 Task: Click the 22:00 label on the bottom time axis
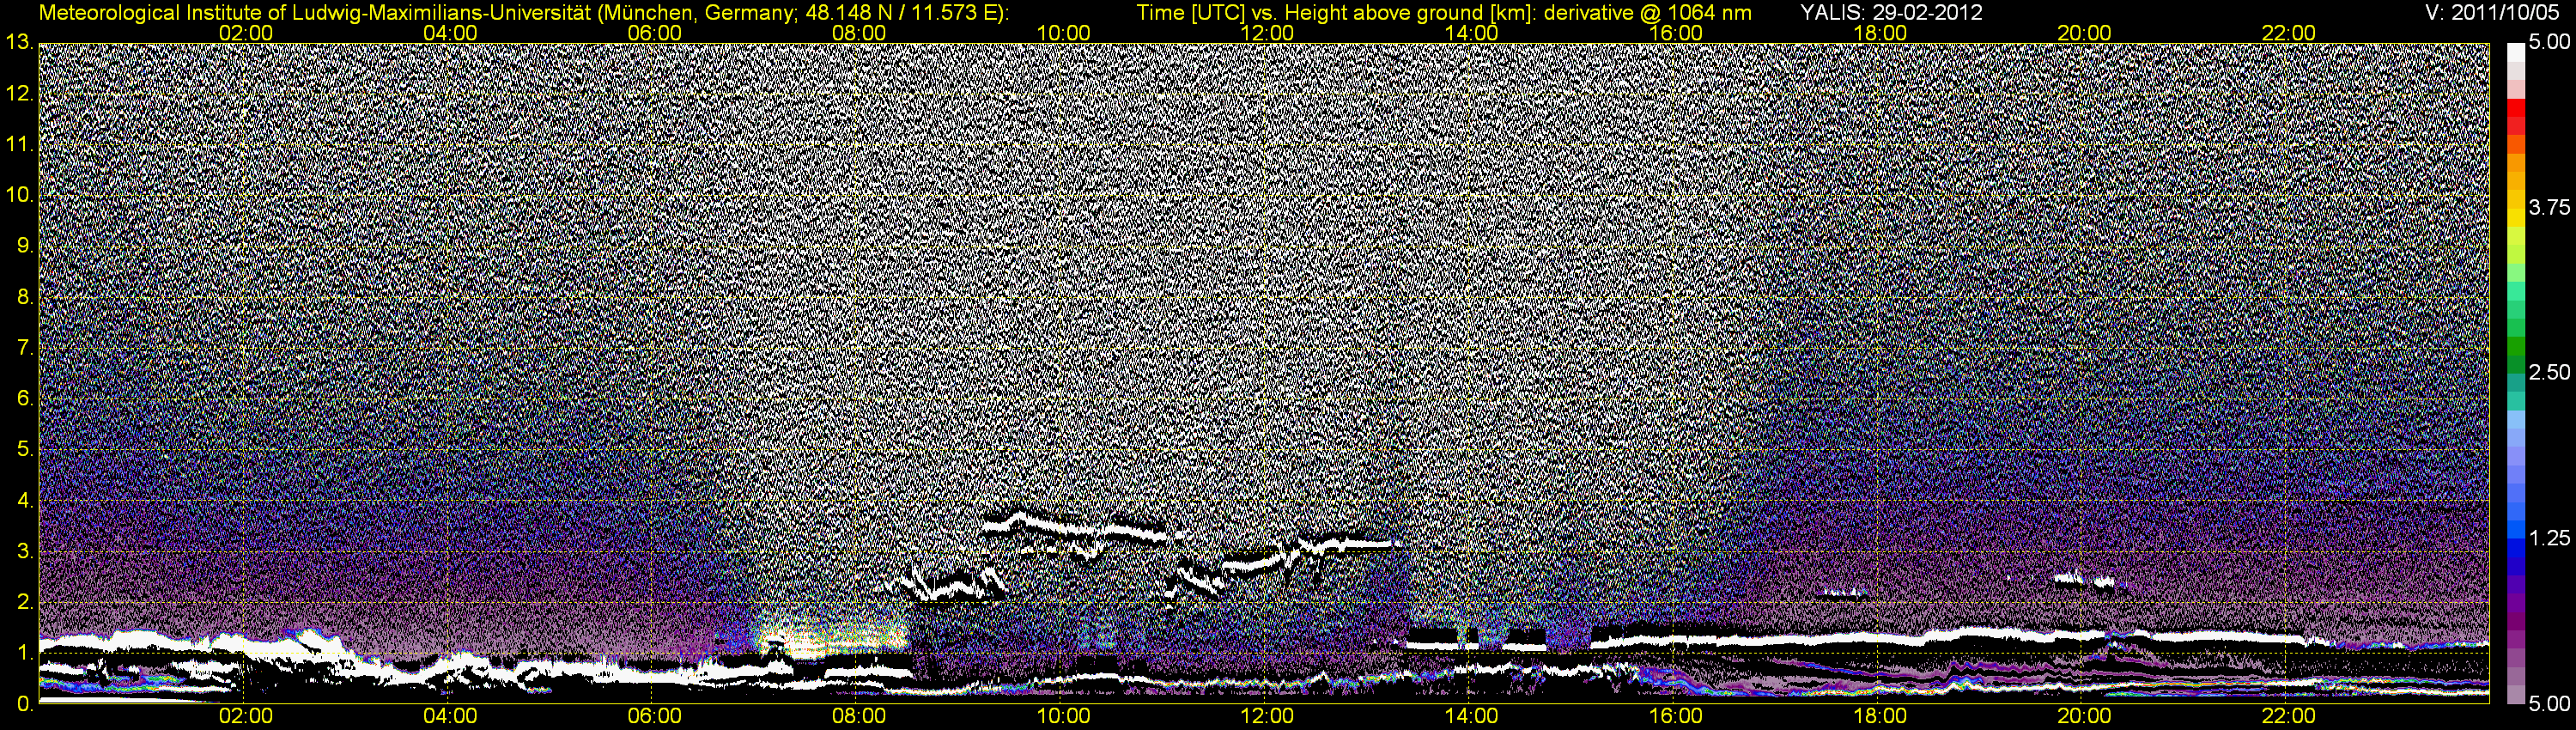(2289, 716)
